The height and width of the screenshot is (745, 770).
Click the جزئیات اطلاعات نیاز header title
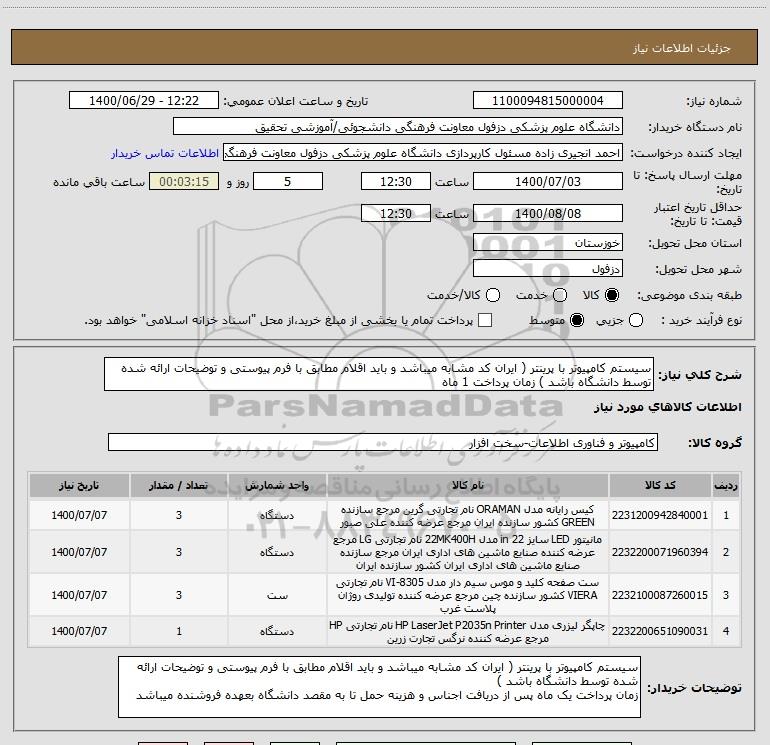(681, 48)
